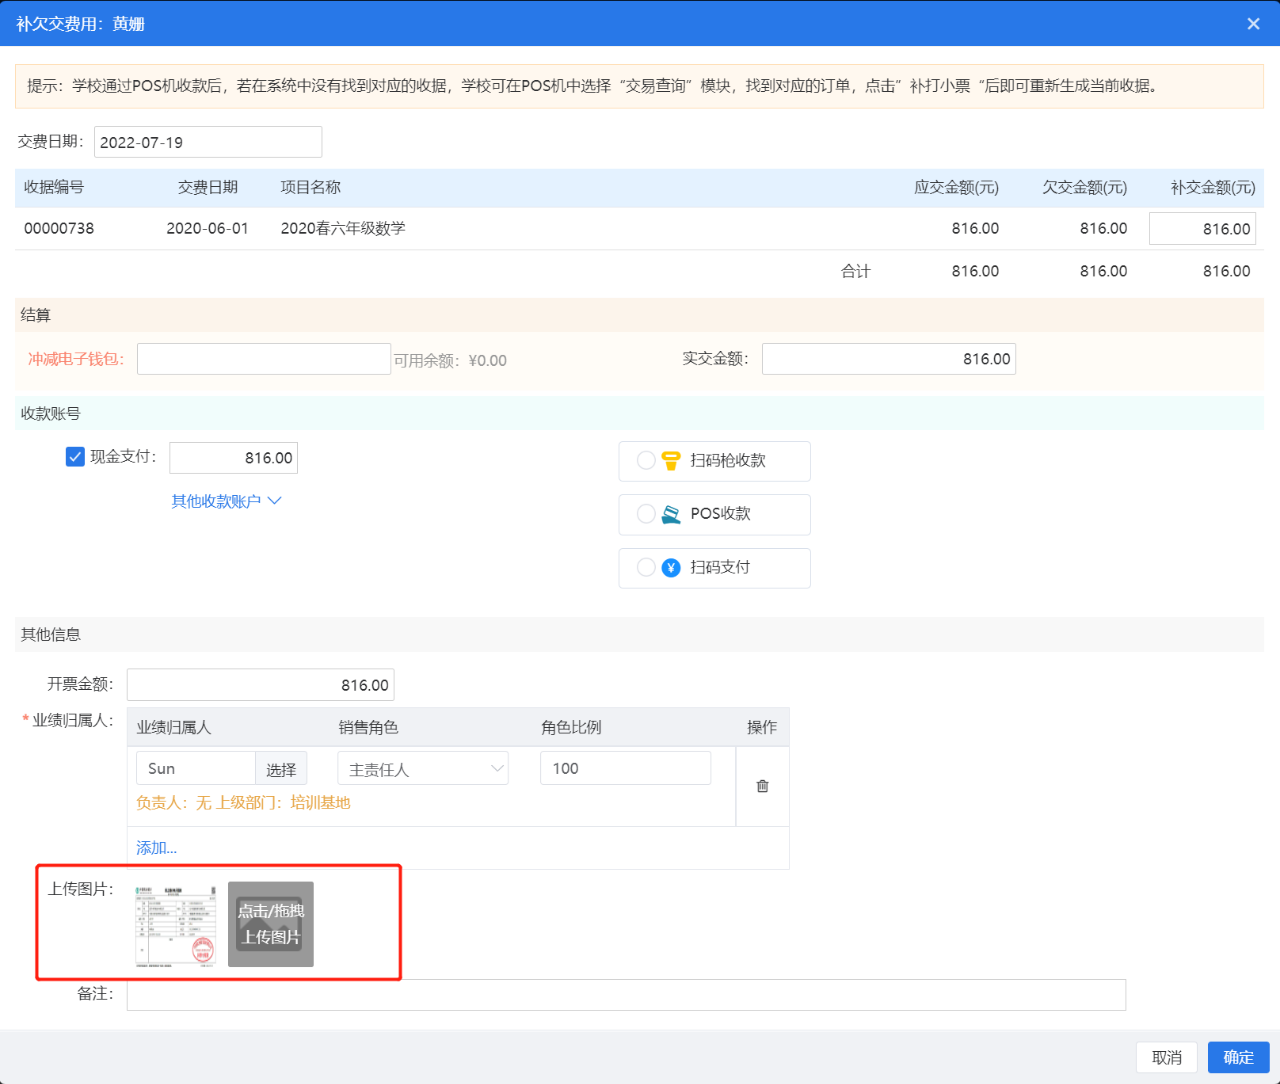
Task: Choose the 扫码支付 radio option
Action: point(646,568)
